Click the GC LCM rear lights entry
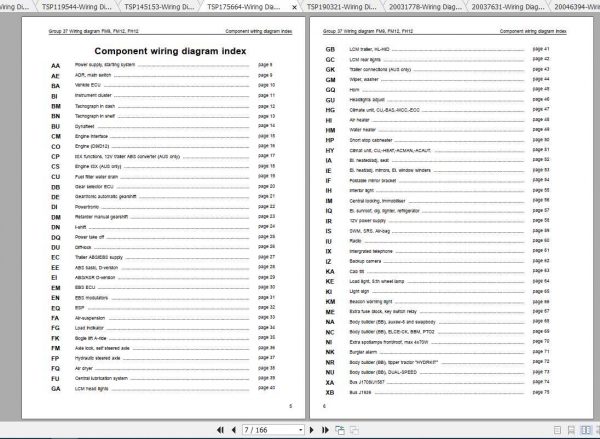Viewport: 600px width, 439px height. [437, 59]
